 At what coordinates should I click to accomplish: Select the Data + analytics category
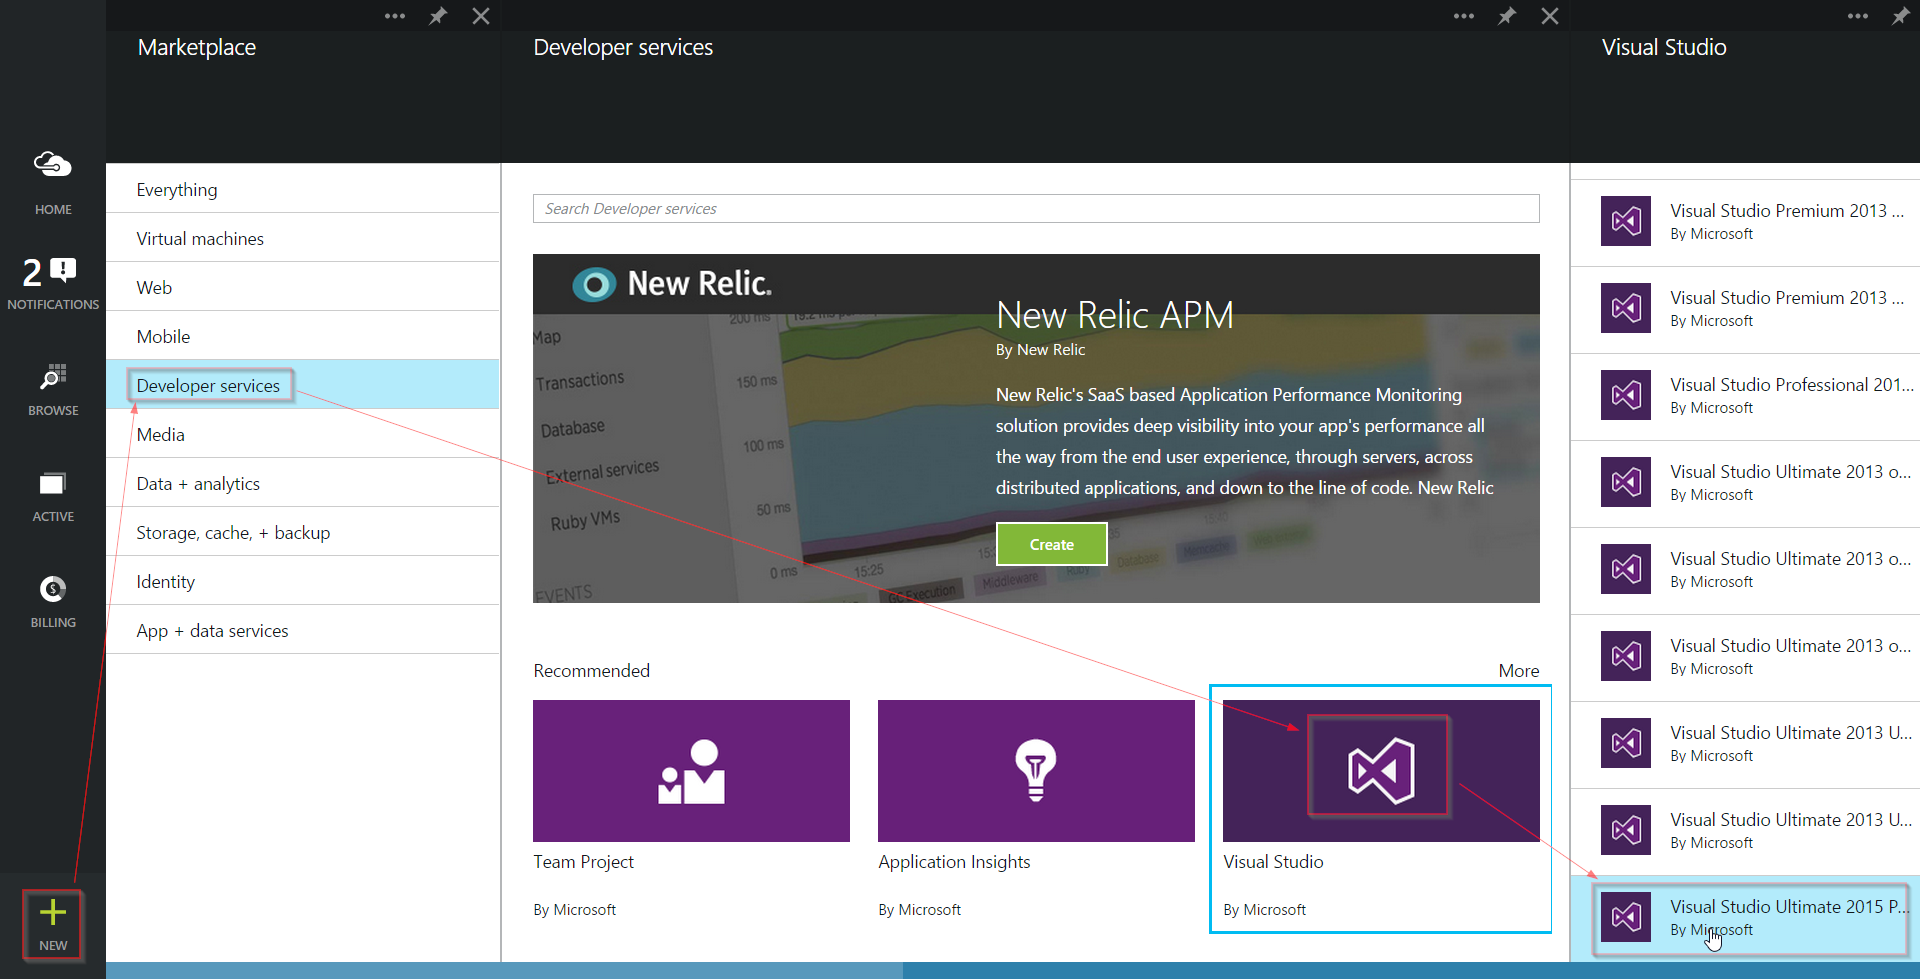point(303,483)
